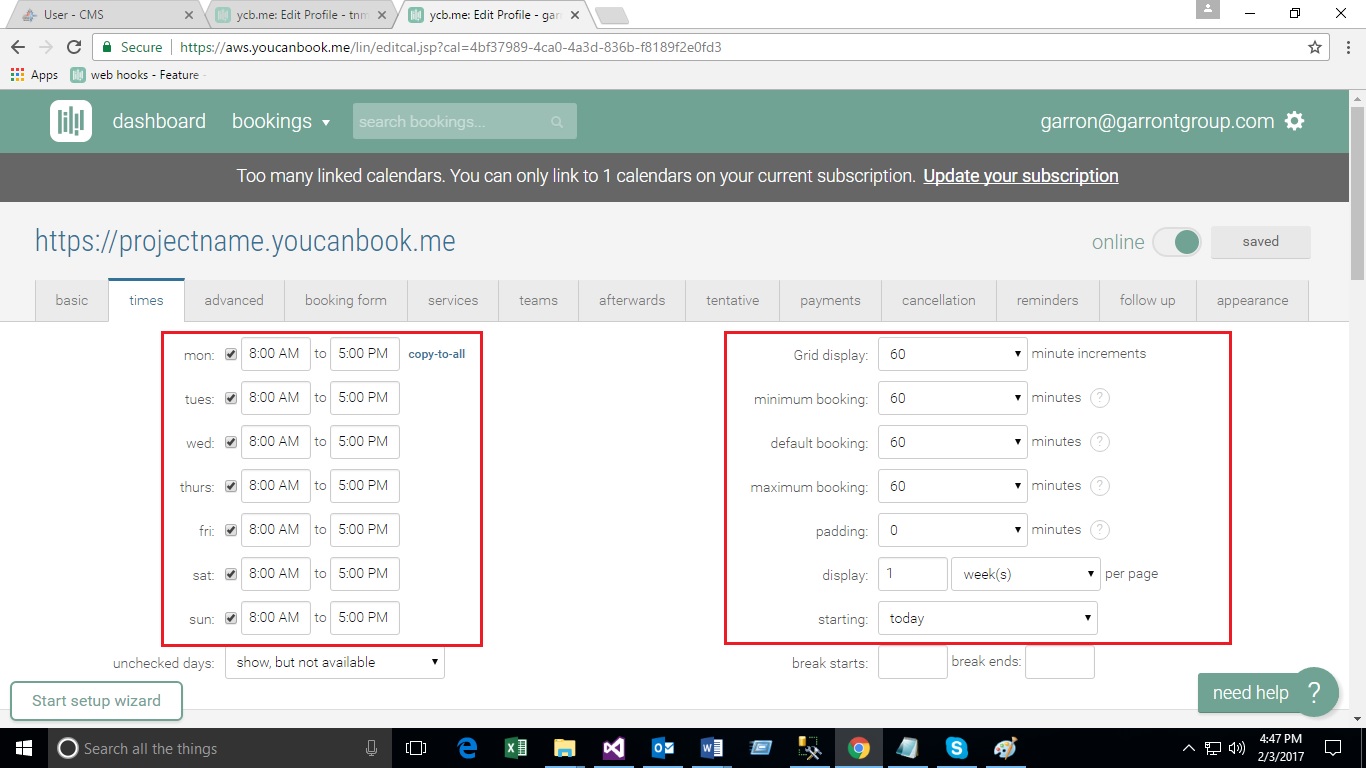Switch to the advanced tab
The image size is (1366, 768).
(234, 300)
